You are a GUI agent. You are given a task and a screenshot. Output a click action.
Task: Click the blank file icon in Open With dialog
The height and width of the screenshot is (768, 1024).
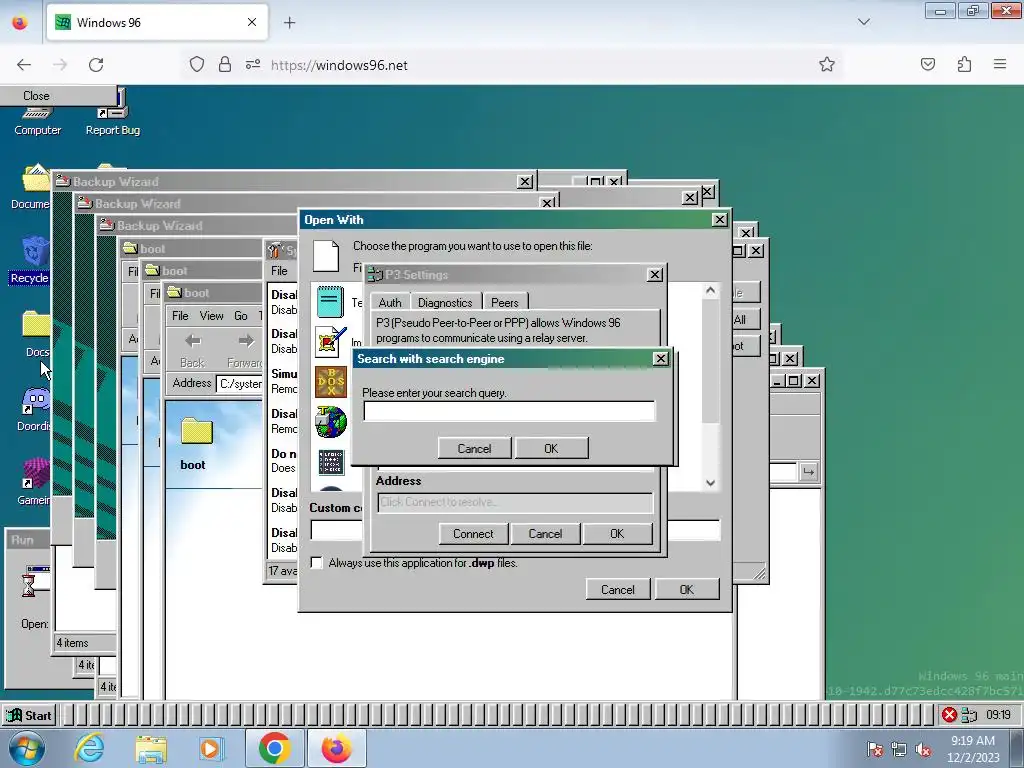pos(325,256)
